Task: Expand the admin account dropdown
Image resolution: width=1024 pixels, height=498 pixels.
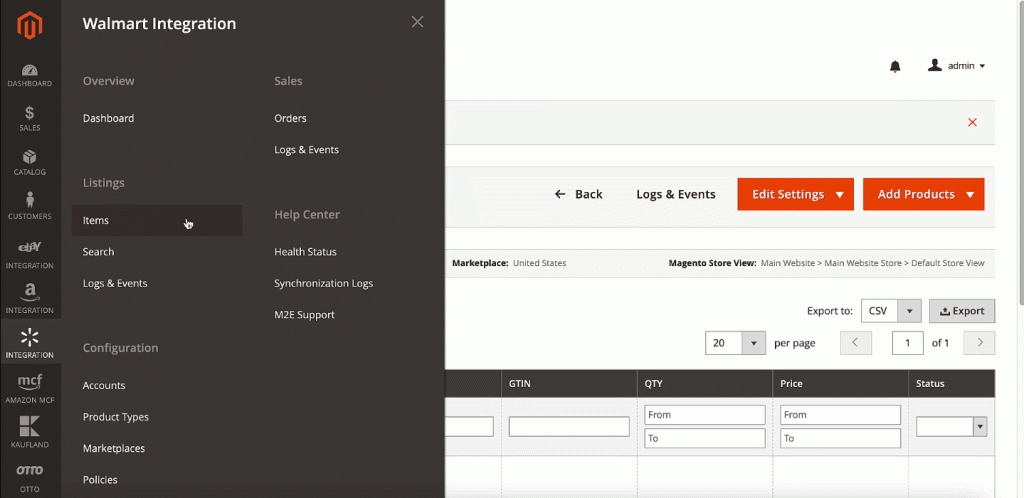Action: pos(957,66)
